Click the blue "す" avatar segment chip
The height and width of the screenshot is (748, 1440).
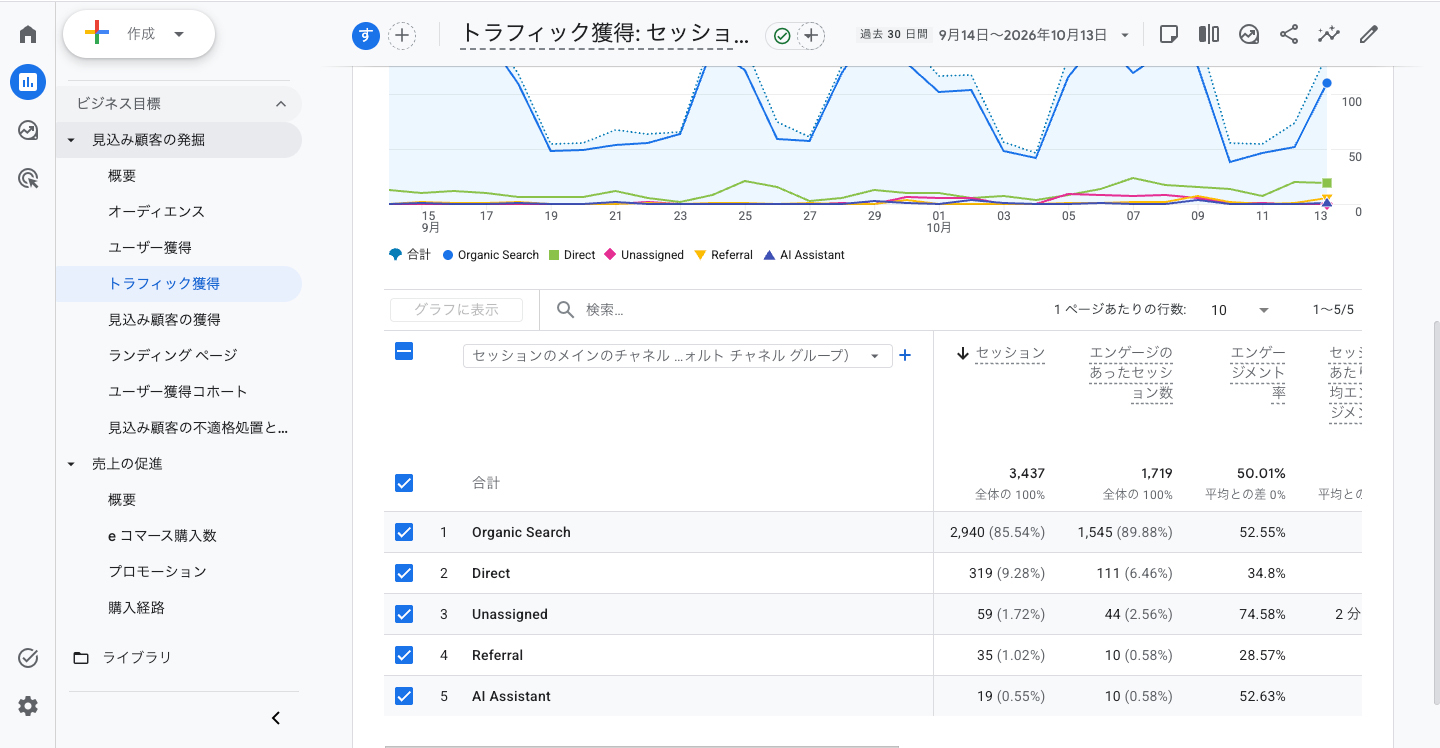366,36
